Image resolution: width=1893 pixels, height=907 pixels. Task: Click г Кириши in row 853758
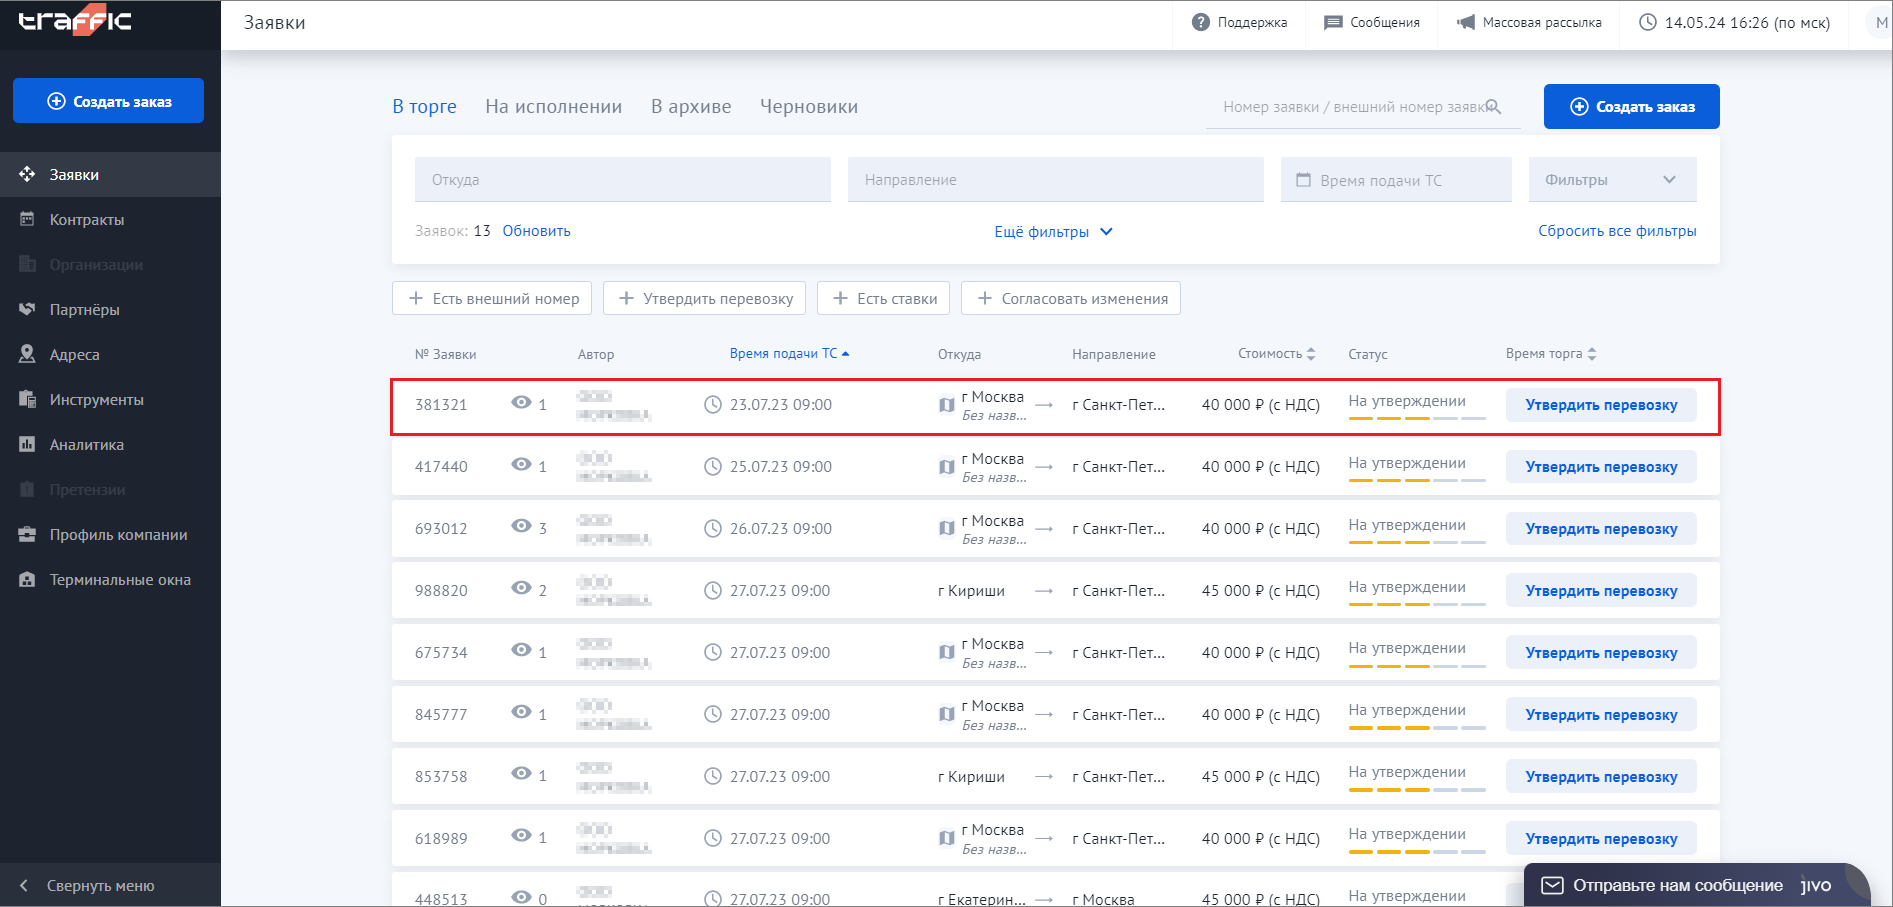(971, 776)
